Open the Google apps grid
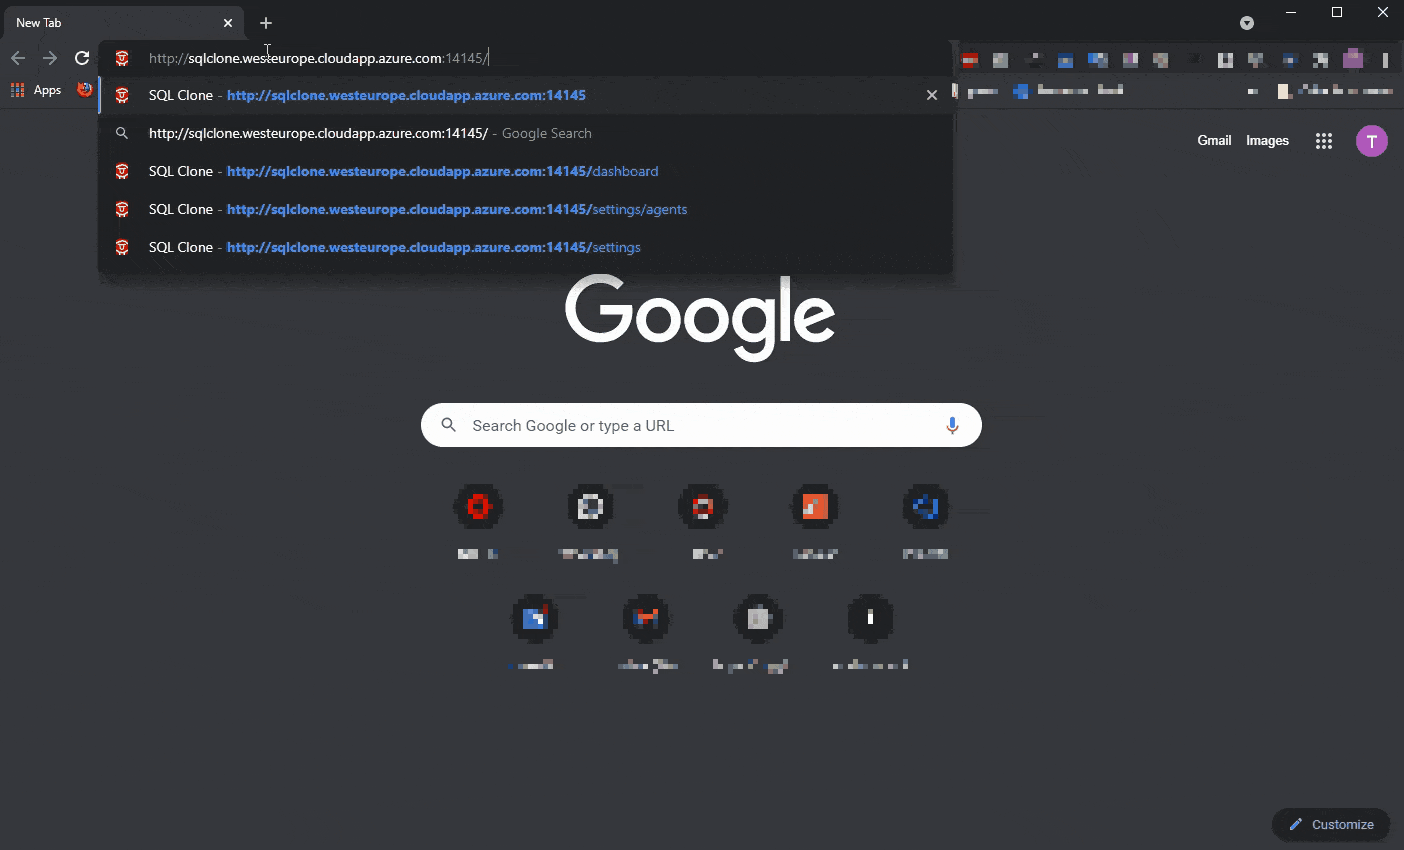This screenshot has width=1404, height=850. click(1324, 141)
